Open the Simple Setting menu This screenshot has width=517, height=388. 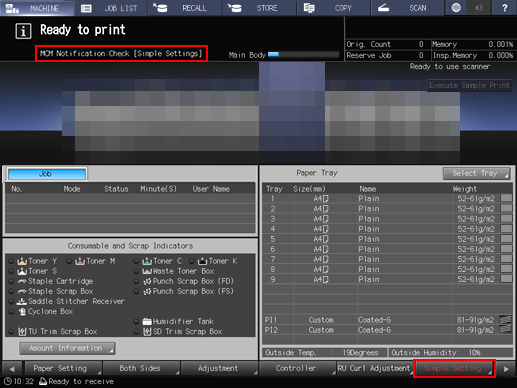point(454,368)
